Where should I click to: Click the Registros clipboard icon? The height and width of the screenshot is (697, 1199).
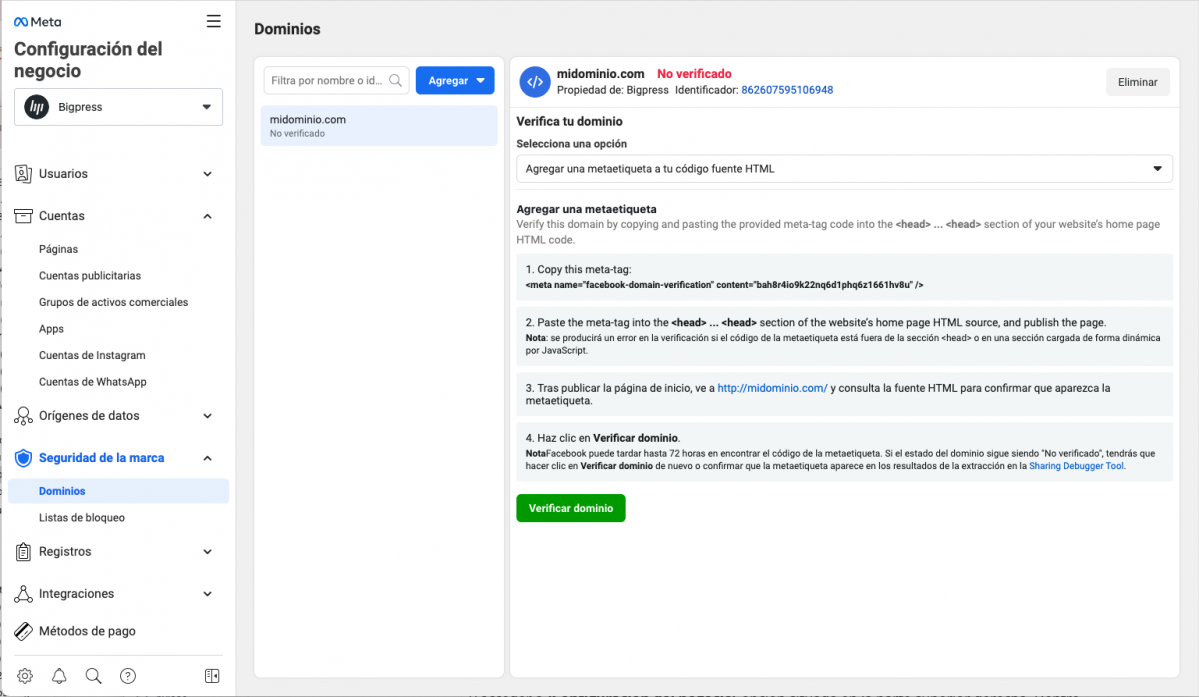(23, 552)
